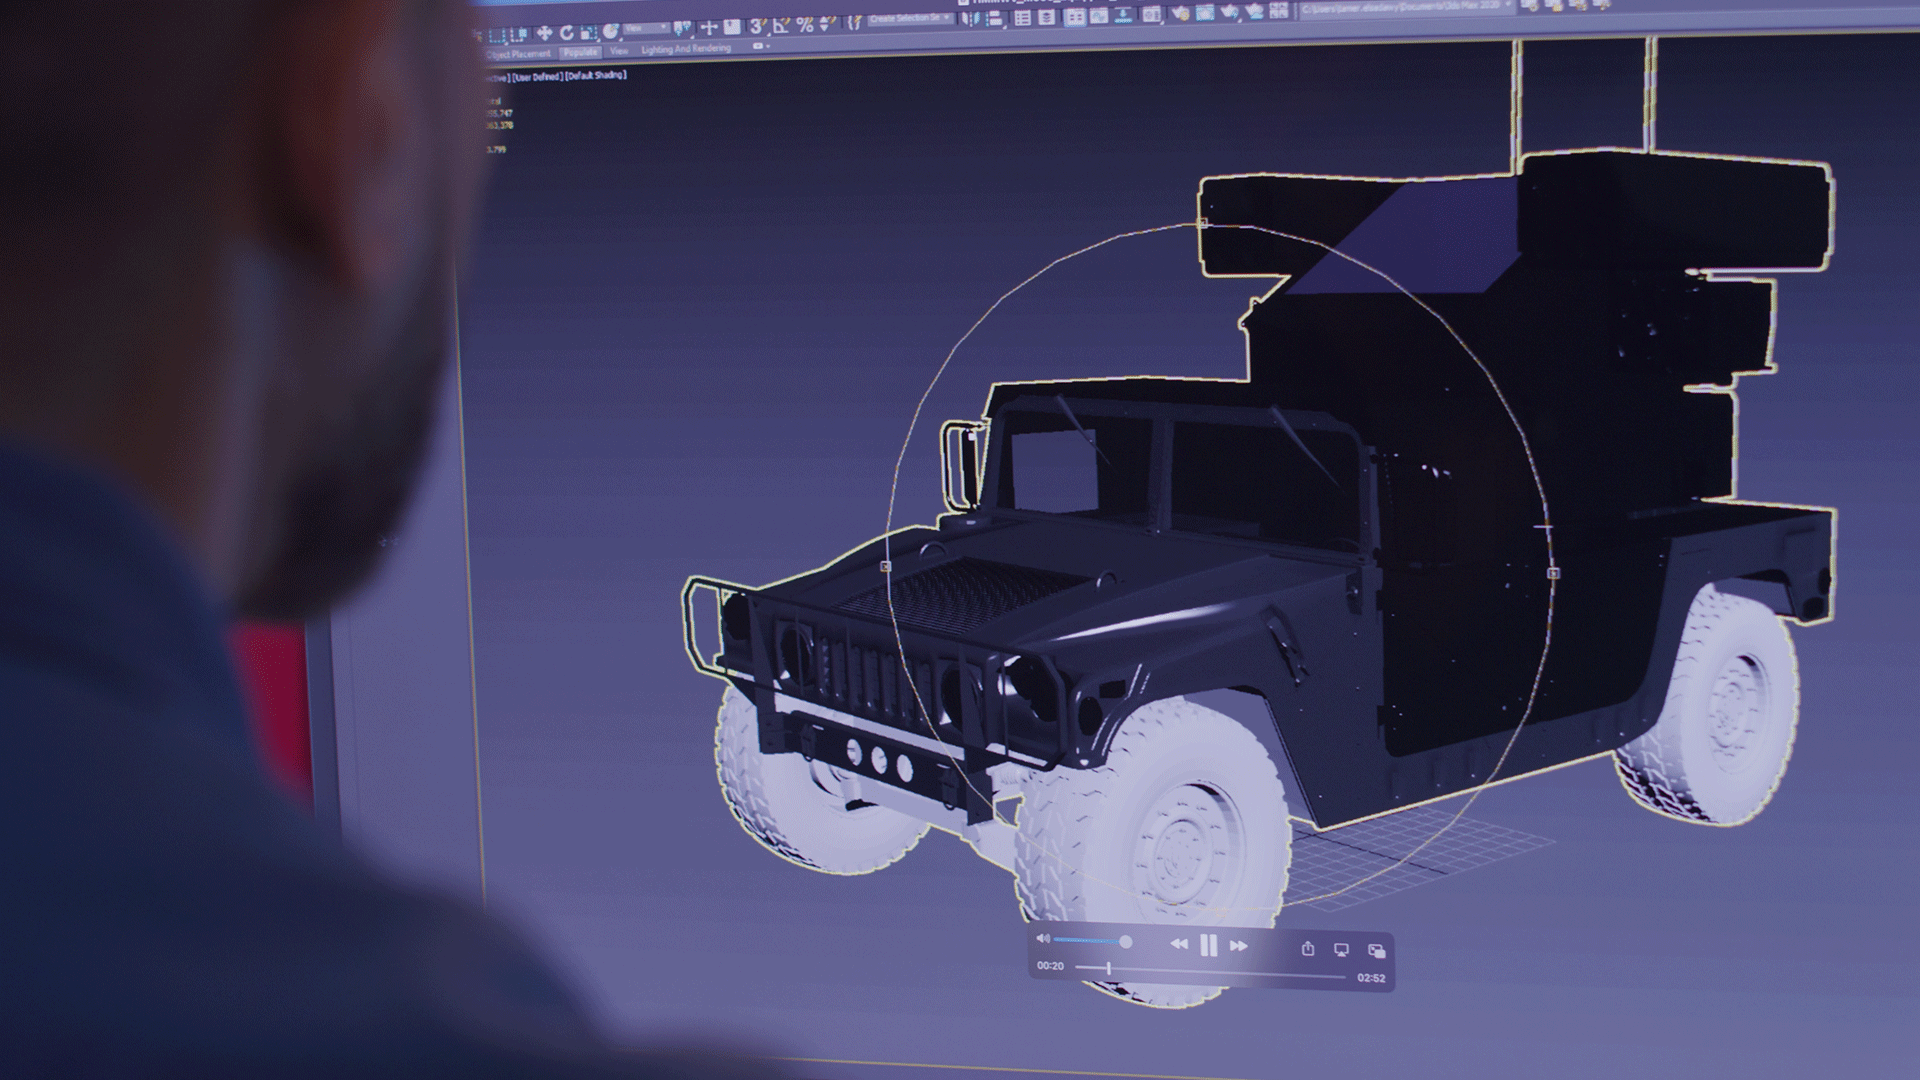
Task: Click the 00:20 elapsed time label
Action: pos(1050,966)
